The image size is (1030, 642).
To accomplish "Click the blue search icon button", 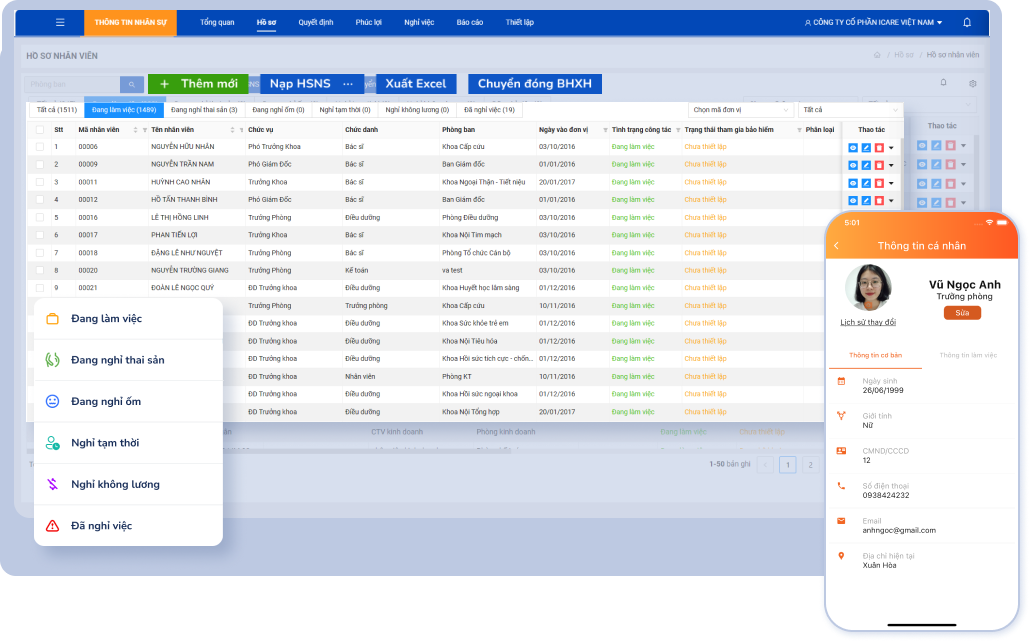I will 132,84.
